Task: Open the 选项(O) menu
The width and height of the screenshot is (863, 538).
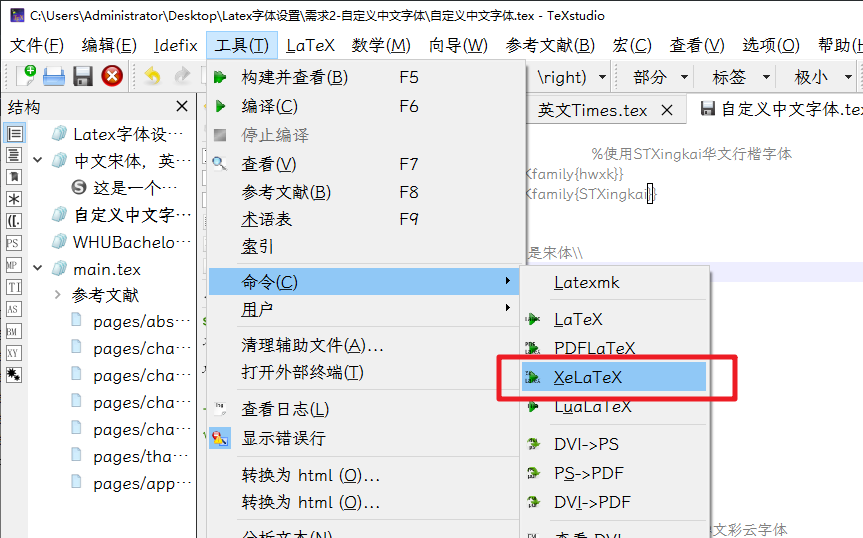Action: 771,45
